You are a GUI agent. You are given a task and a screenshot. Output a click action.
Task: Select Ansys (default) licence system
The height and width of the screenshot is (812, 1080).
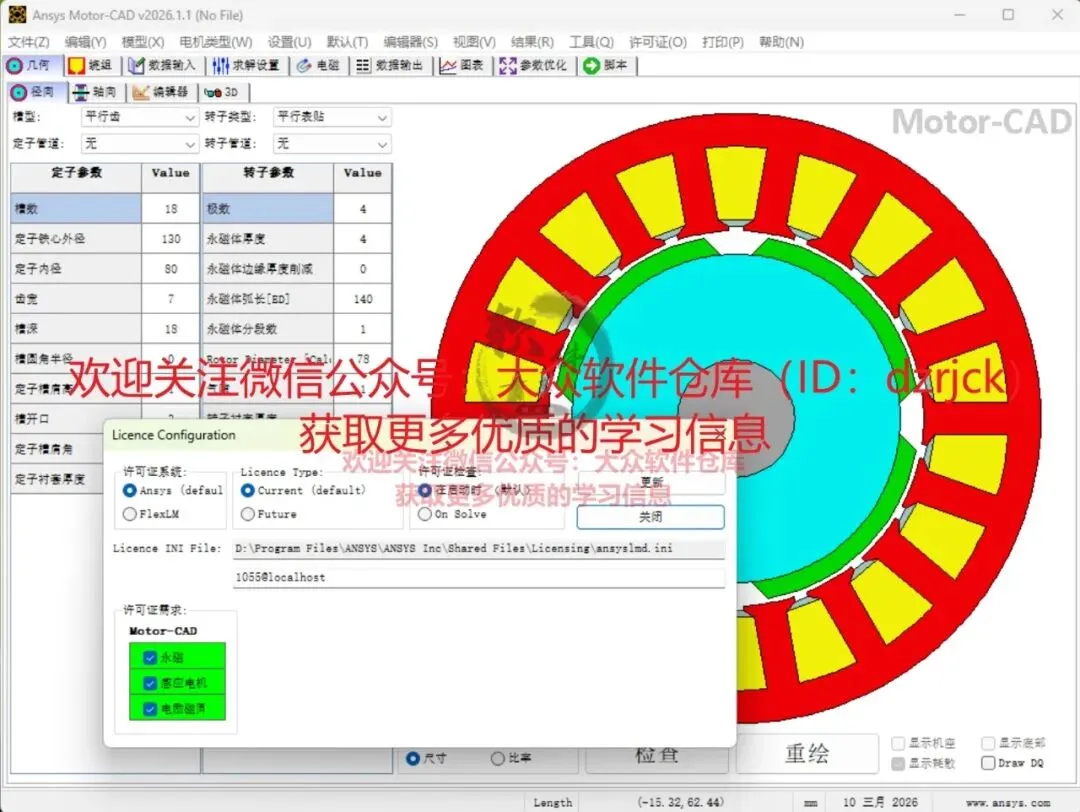pyautogui.click(x=129, y=490)
